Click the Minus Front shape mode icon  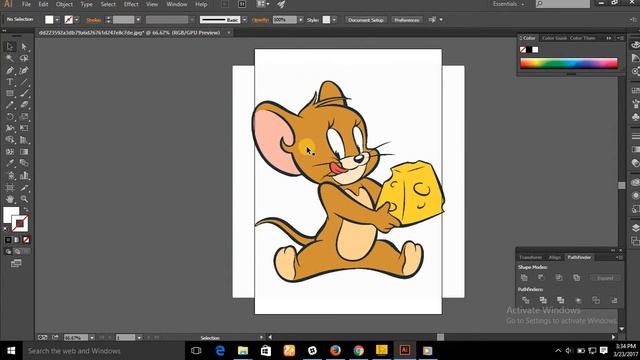542,278
